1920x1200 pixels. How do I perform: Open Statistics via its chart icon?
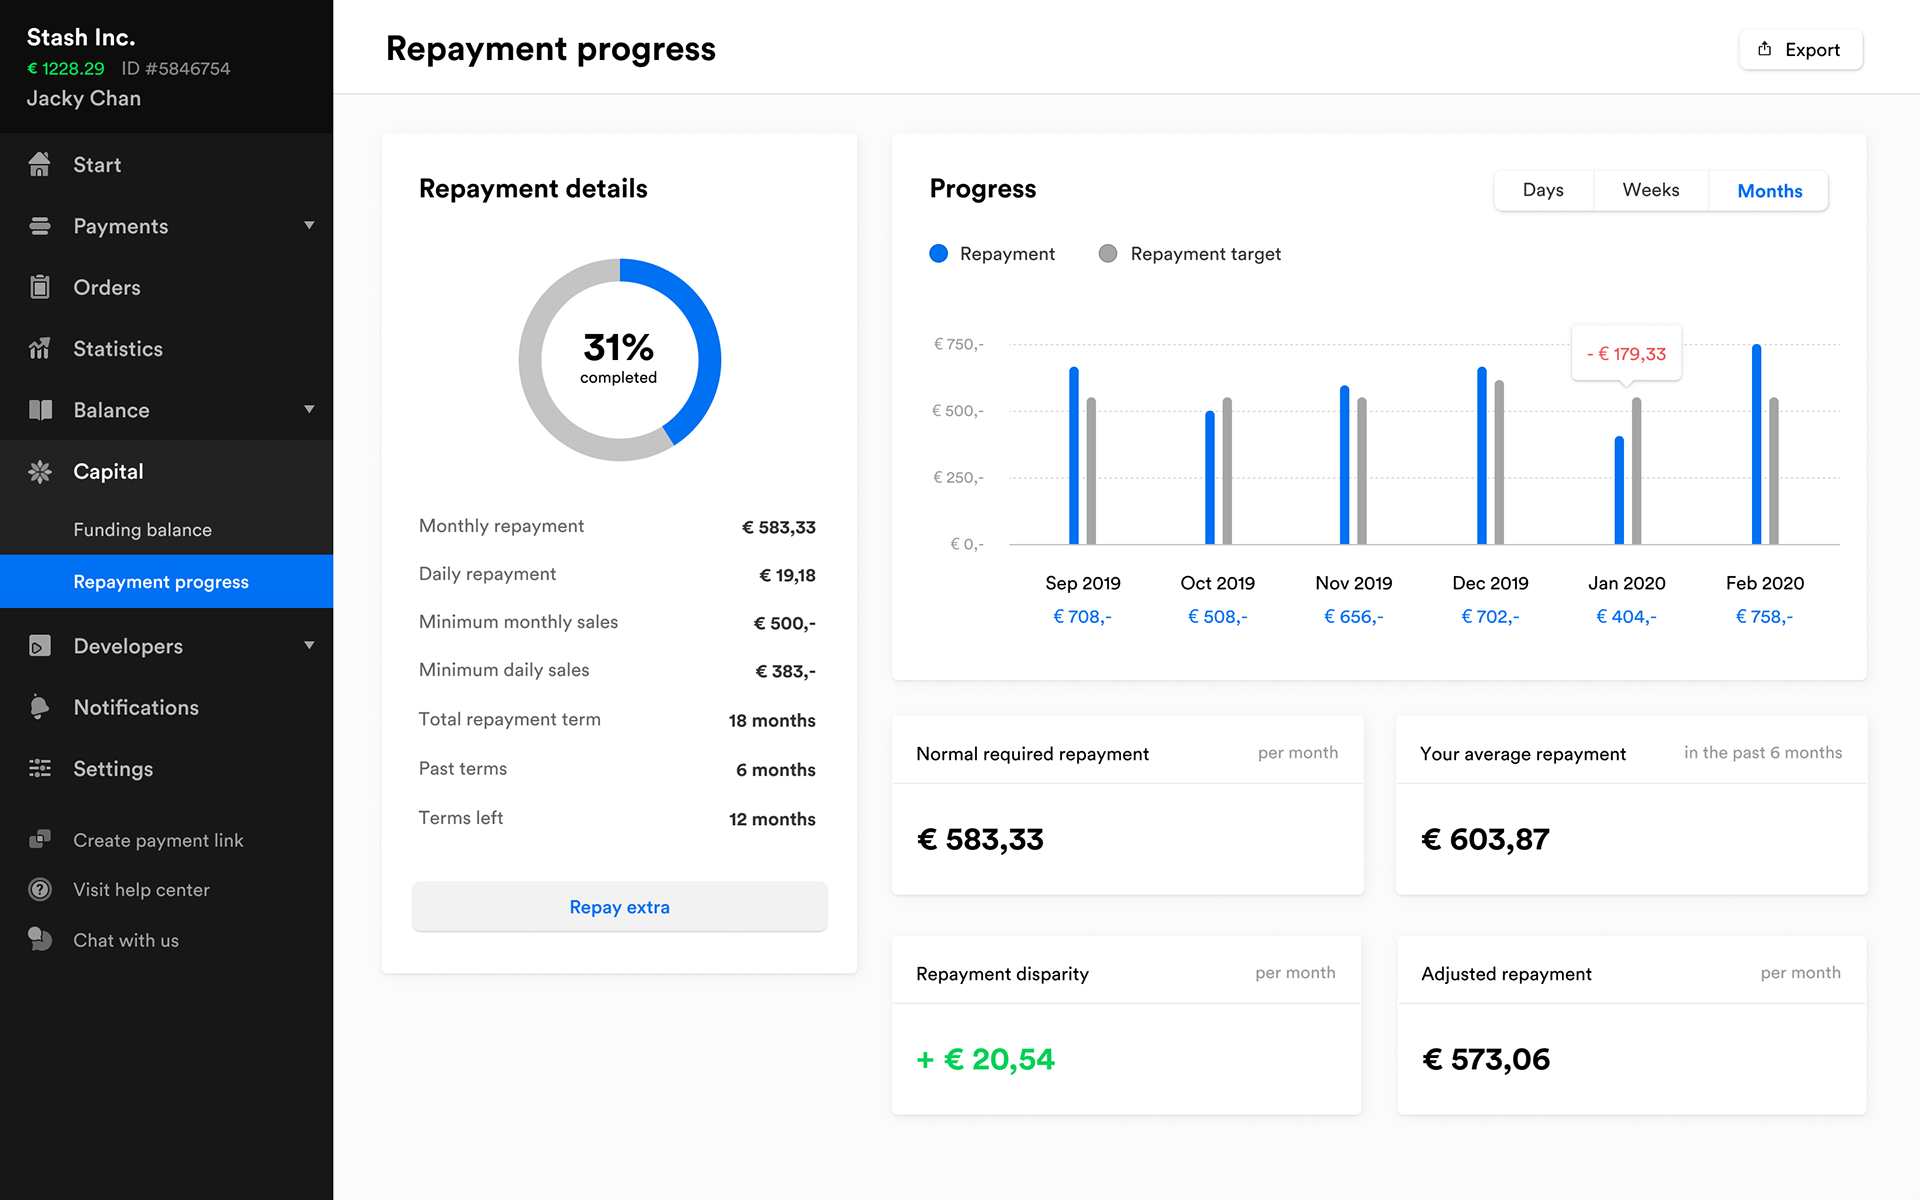[x=40, y=349]
